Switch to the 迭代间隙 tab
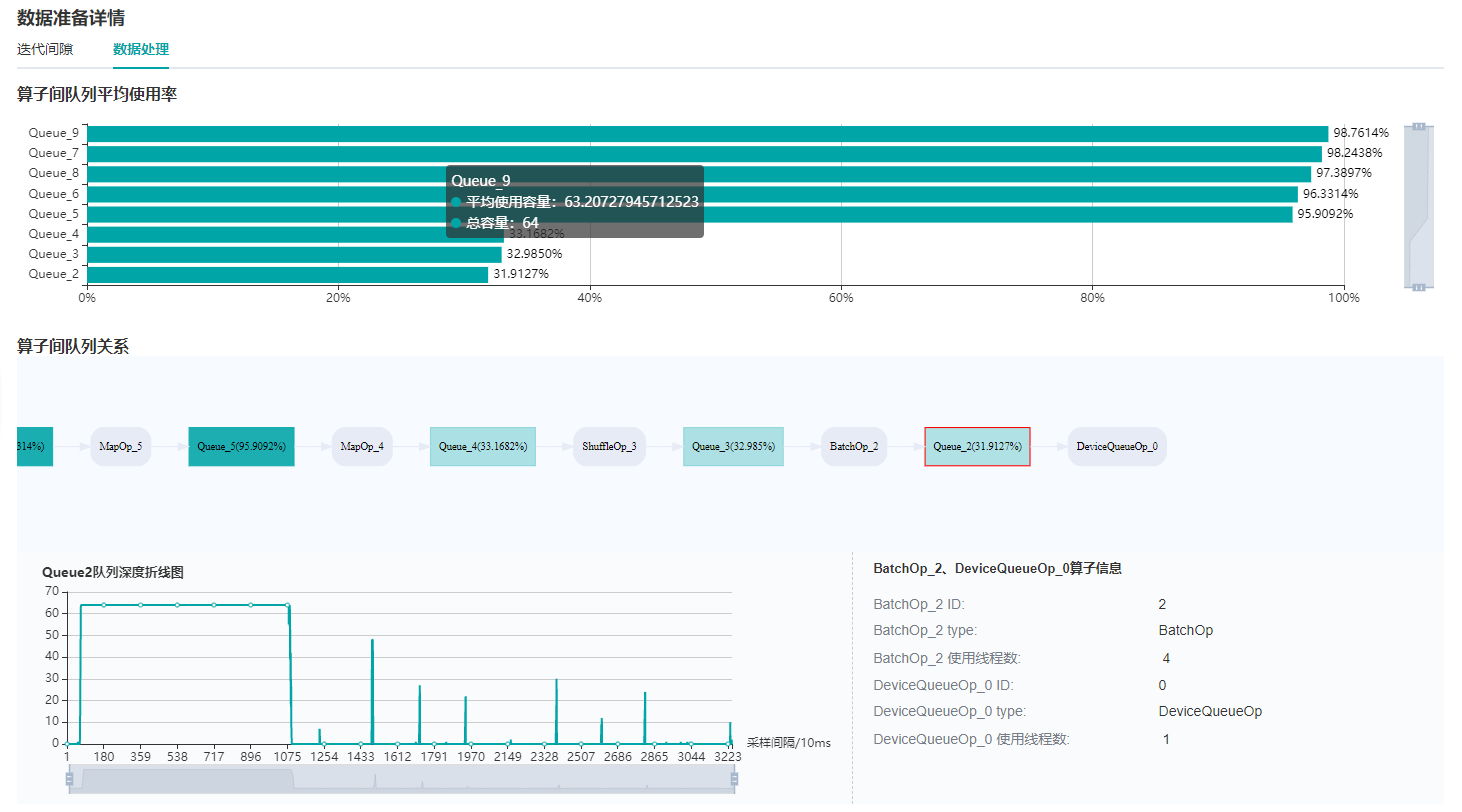Image resolution: width=1462 pixels, height=812 pixels. tap(45, 49)
